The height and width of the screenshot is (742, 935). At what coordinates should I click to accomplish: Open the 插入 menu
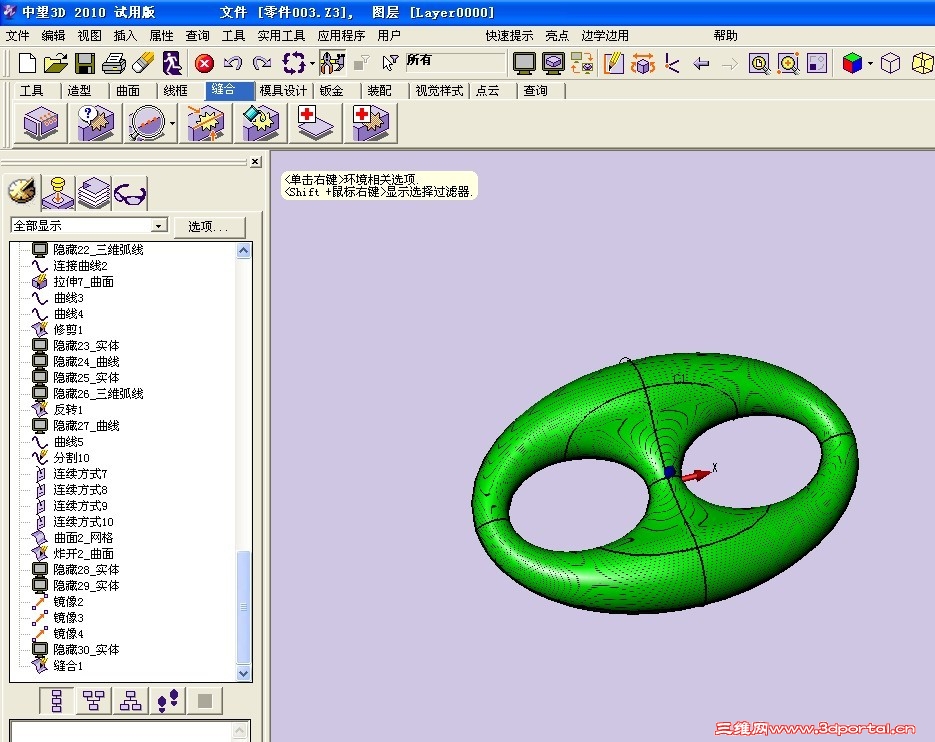tap(125, 36)
